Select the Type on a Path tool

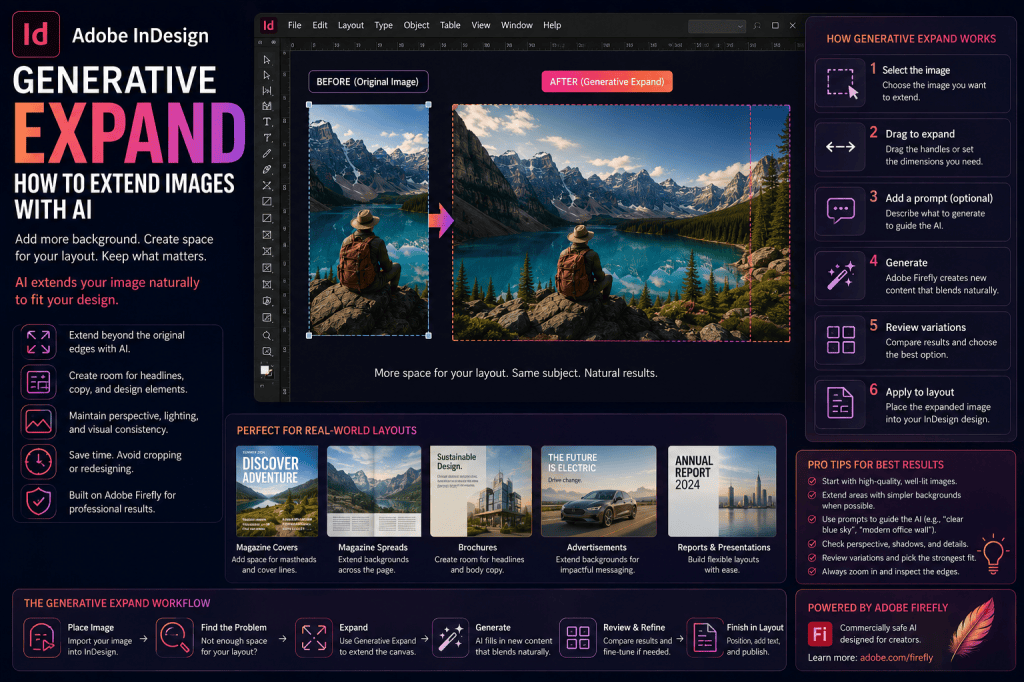point(266,138)
